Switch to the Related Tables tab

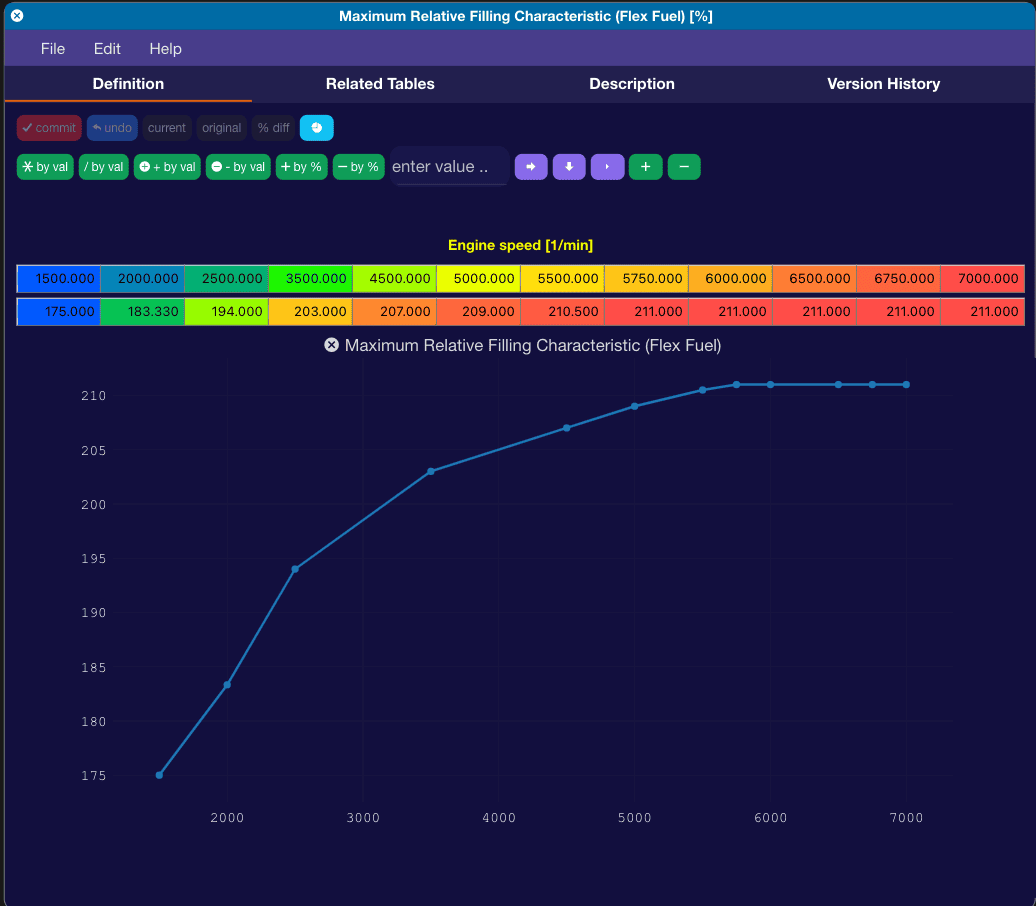(380, 84)
